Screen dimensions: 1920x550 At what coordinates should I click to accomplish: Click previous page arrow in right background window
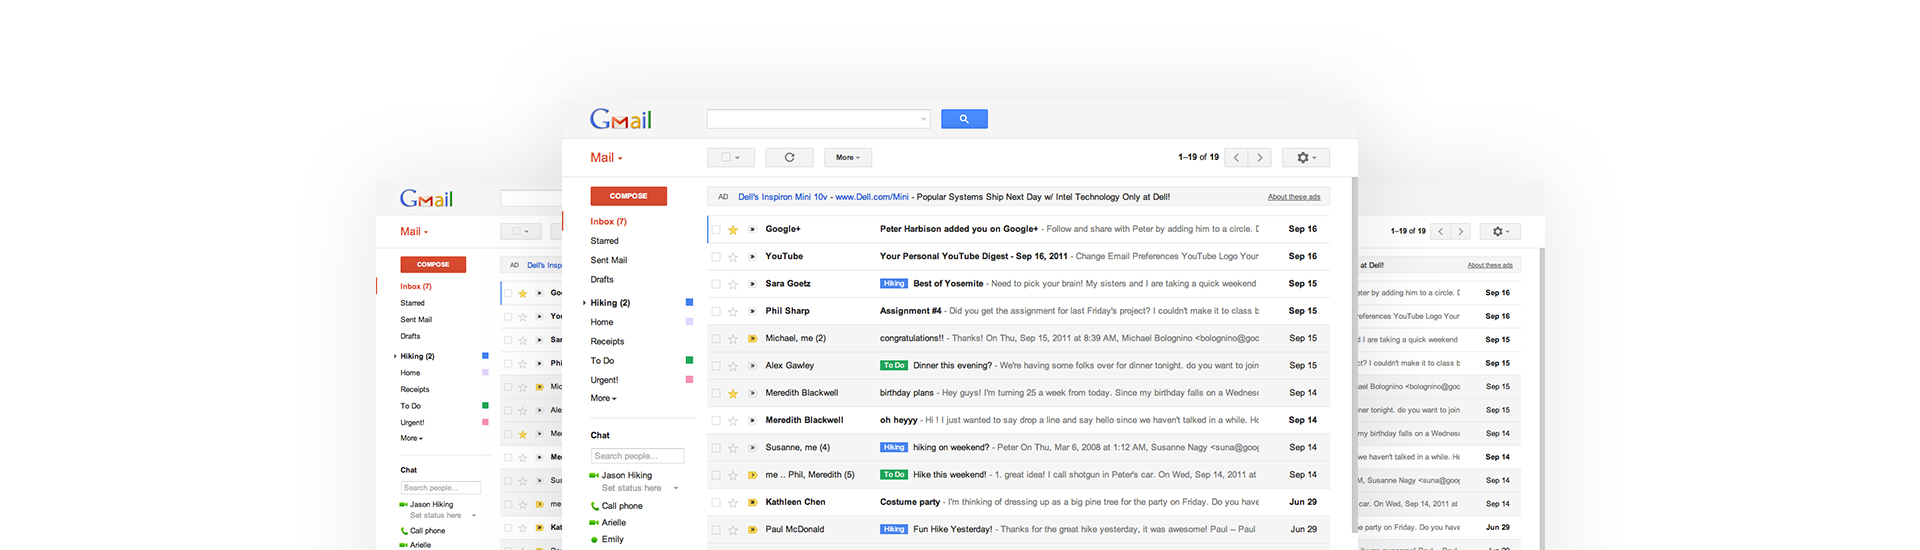1441,231
